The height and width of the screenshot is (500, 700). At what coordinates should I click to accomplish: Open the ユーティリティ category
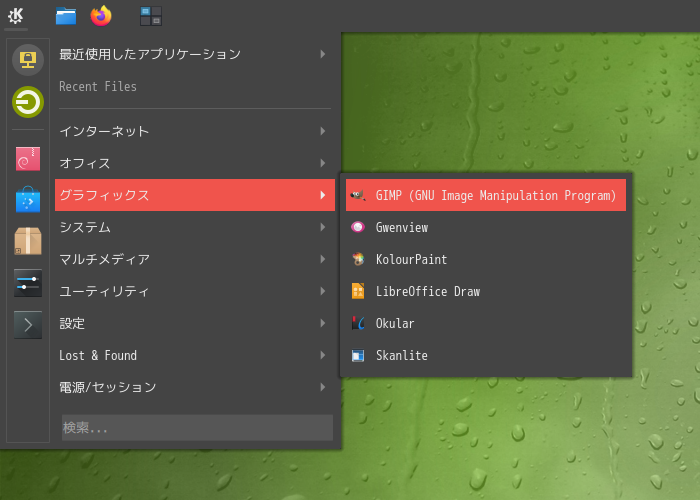tap(195, 291)
